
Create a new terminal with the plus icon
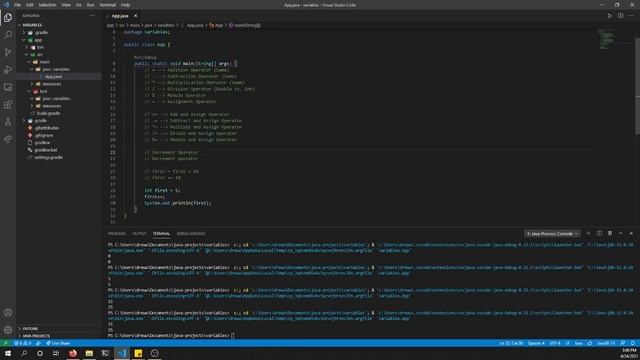pyautogui.click(x=588, y=233)
